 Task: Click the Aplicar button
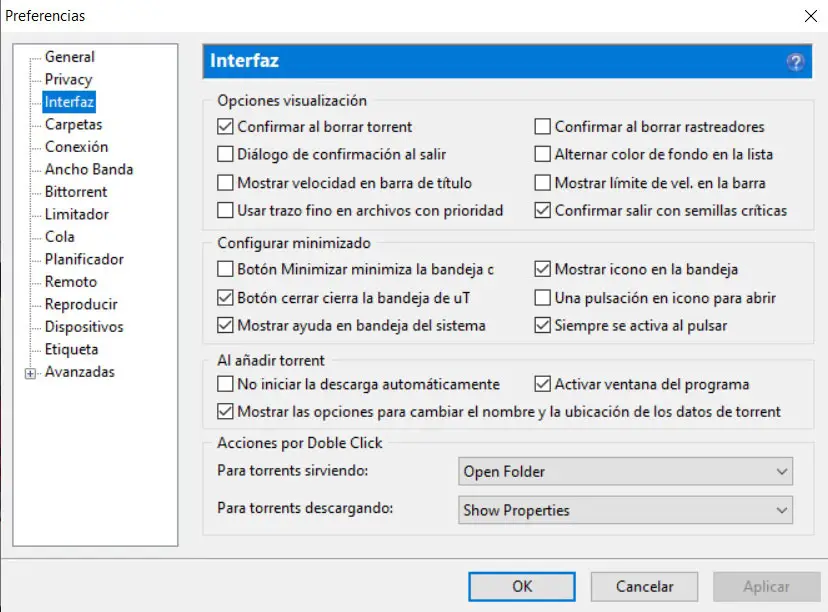(767, 587)
